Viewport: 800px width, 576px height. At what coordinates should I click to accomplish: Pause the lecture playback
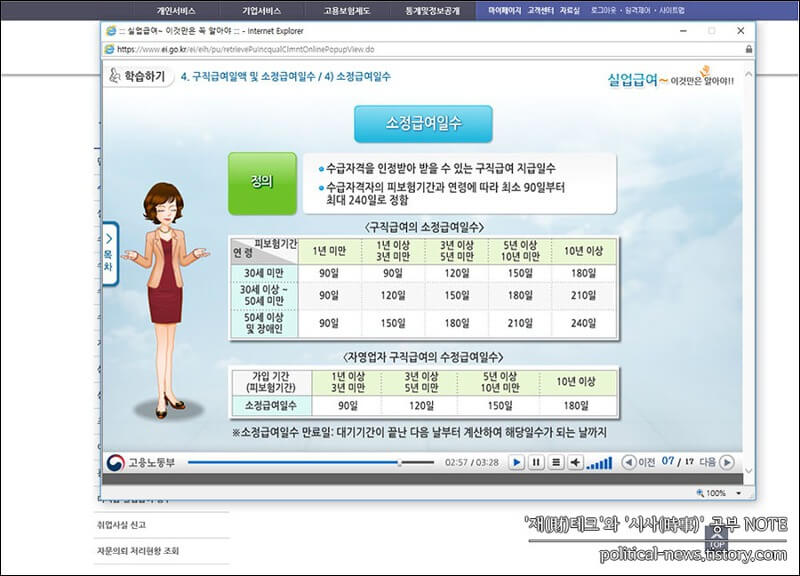click(536, 462)
